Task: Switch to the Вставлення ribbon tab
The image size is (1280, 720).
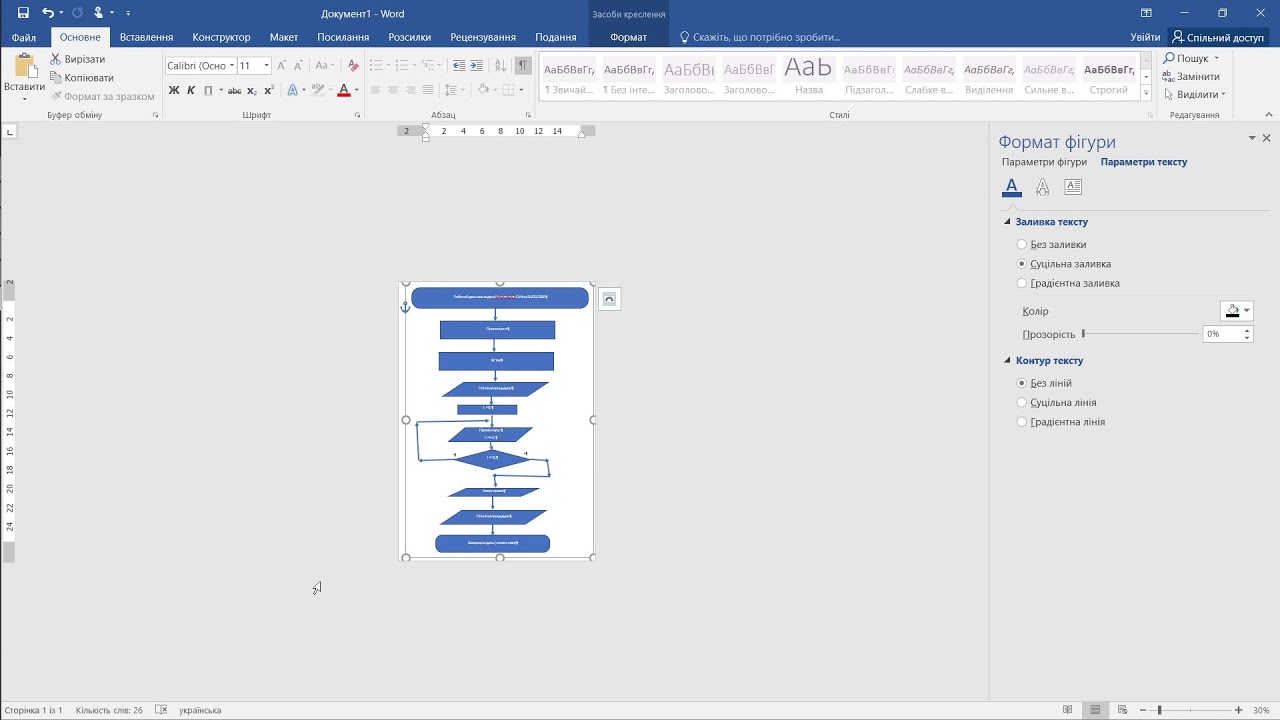Action: point(146,37)
